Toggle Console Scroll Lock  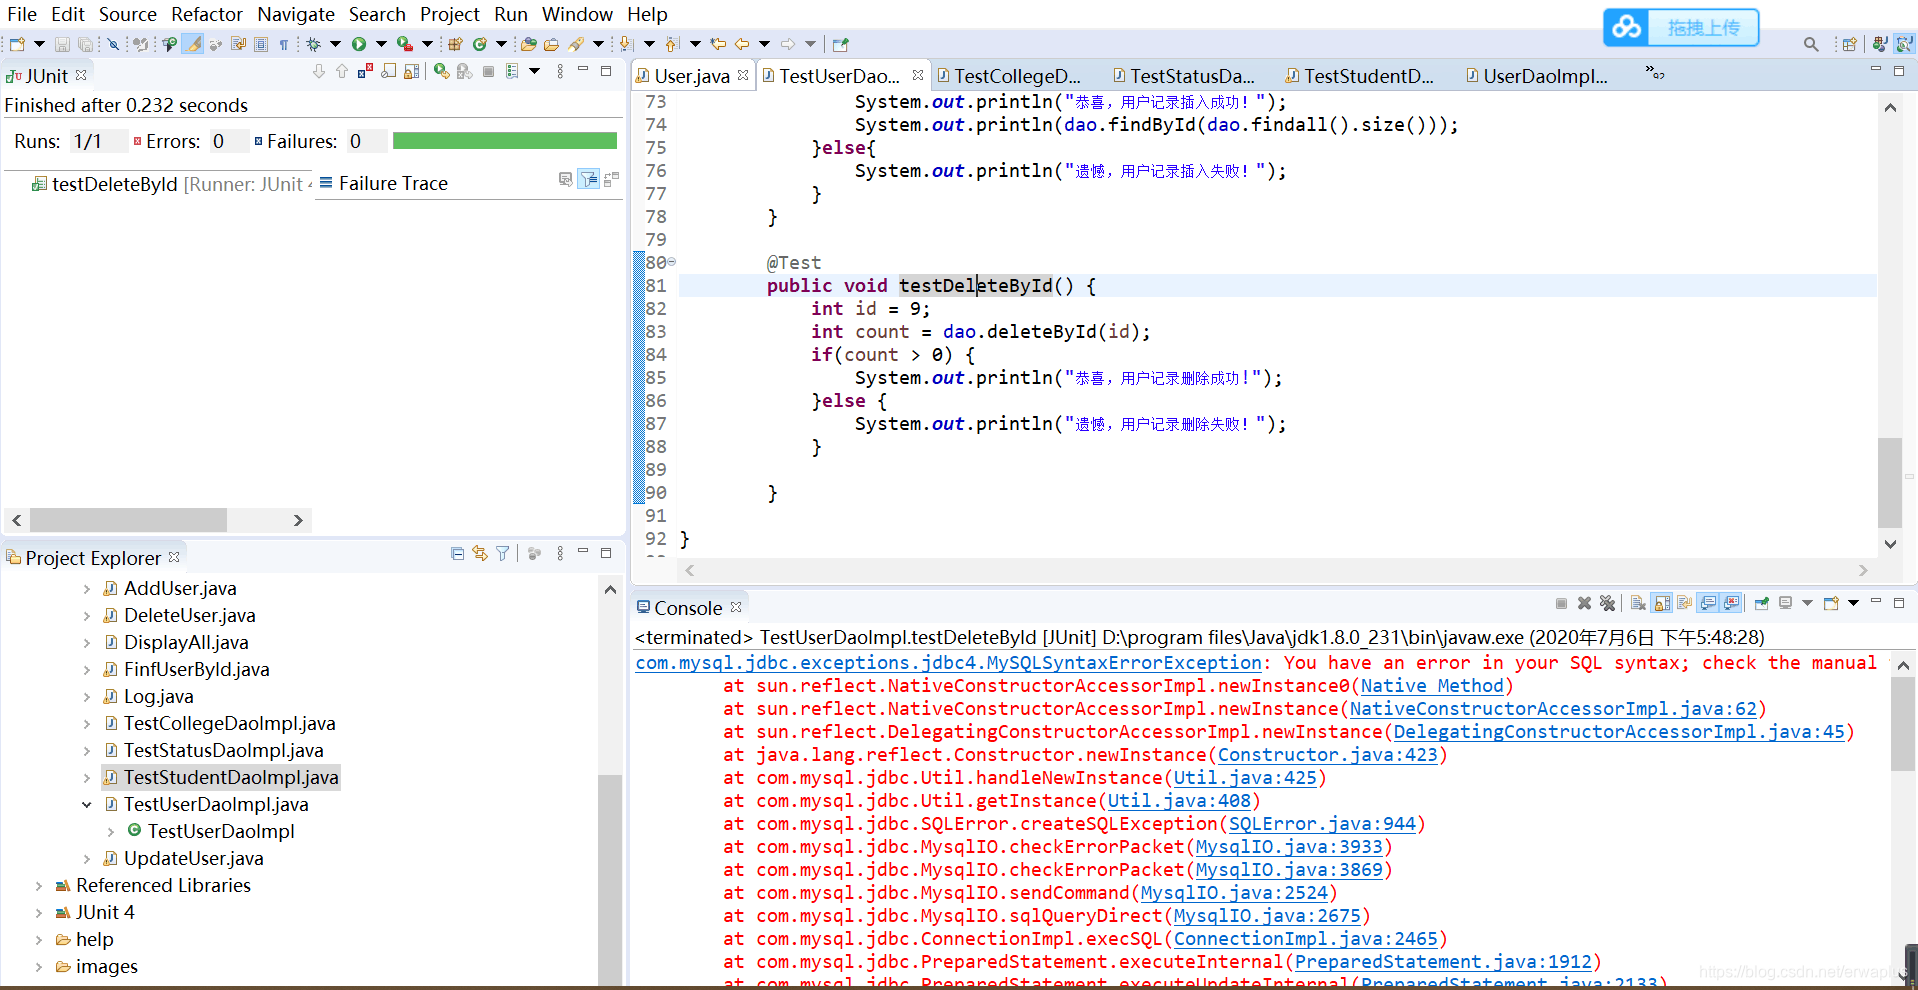1661,603
